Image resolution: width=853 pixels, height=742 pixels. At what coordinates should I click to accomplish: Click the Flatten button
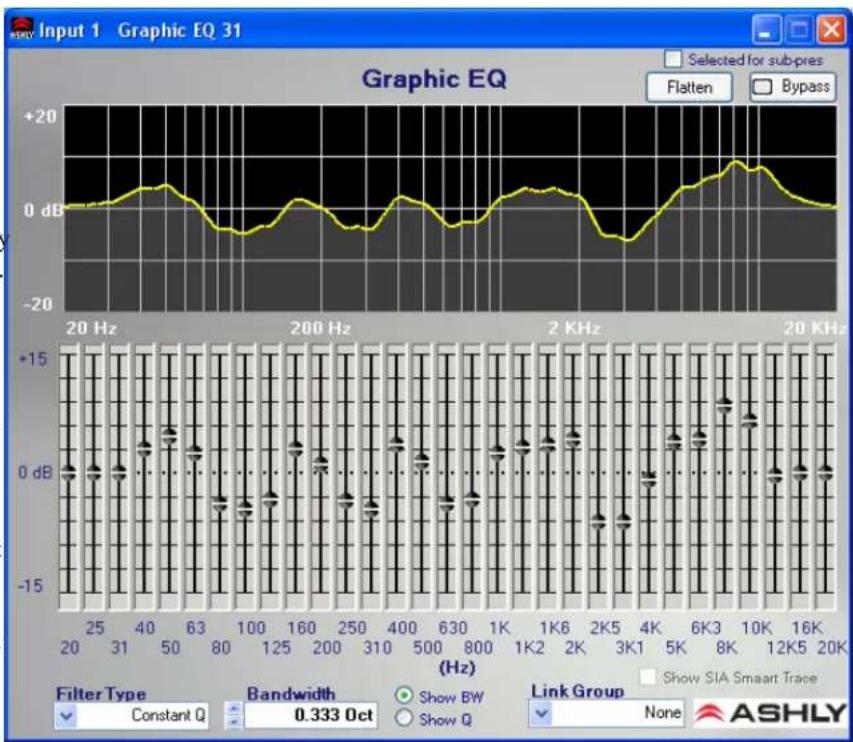click(x=689, y=88)
